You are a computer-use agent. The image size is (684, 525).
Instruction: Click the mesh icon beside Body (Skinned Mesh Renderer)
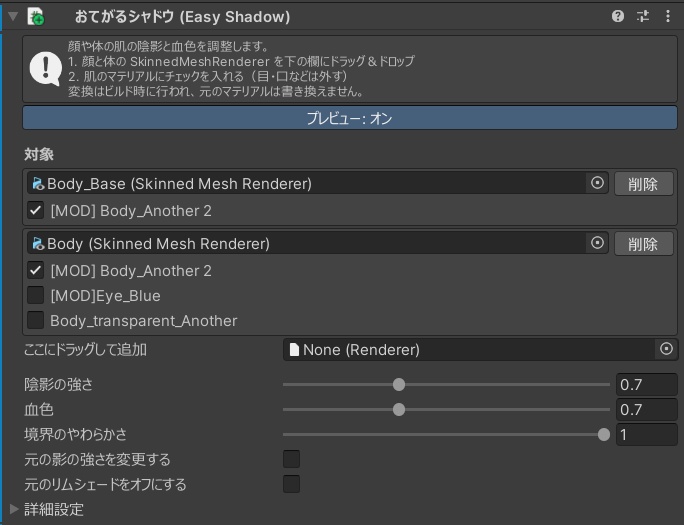[38, 244]
